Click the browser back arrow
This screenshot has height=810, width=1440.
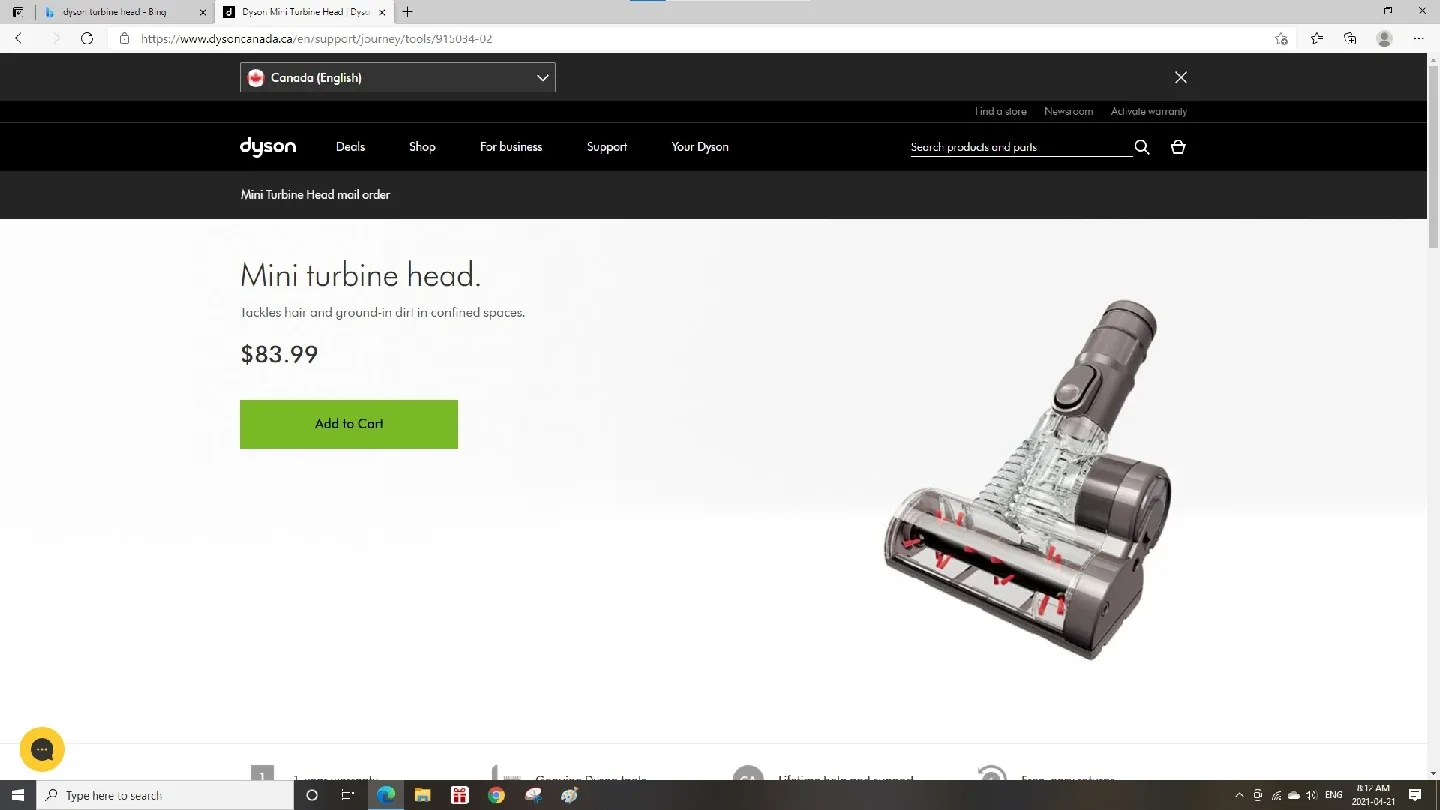pyautogui.click(x=19, y=38)
